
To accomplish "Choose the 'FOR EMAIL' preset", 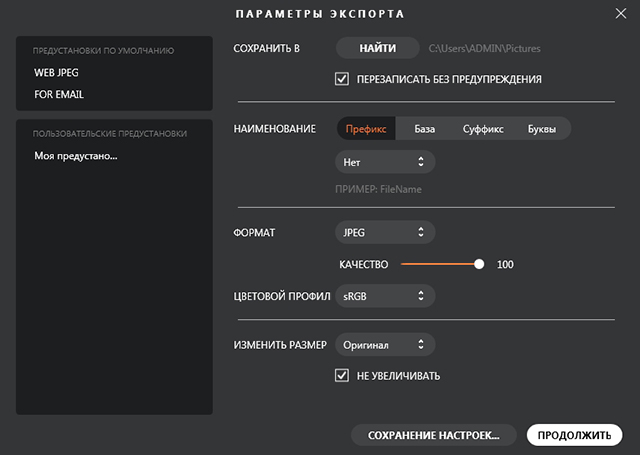I will tap(58, 95).
